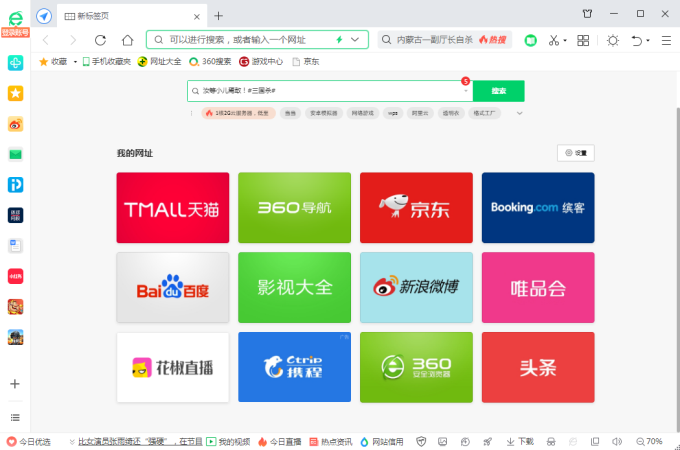Open the skin (shirt) icon in title bar

click(587, 14)
